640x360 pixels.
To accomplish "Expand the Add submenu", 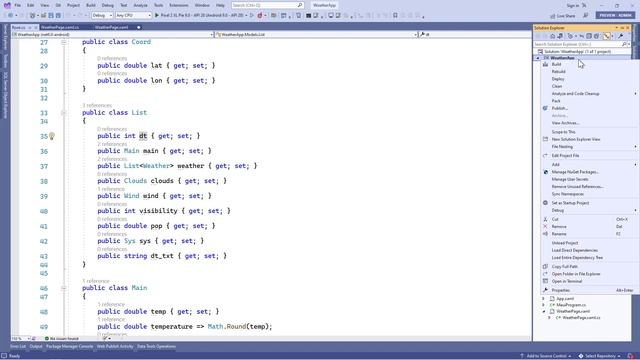I will [556, 165].
